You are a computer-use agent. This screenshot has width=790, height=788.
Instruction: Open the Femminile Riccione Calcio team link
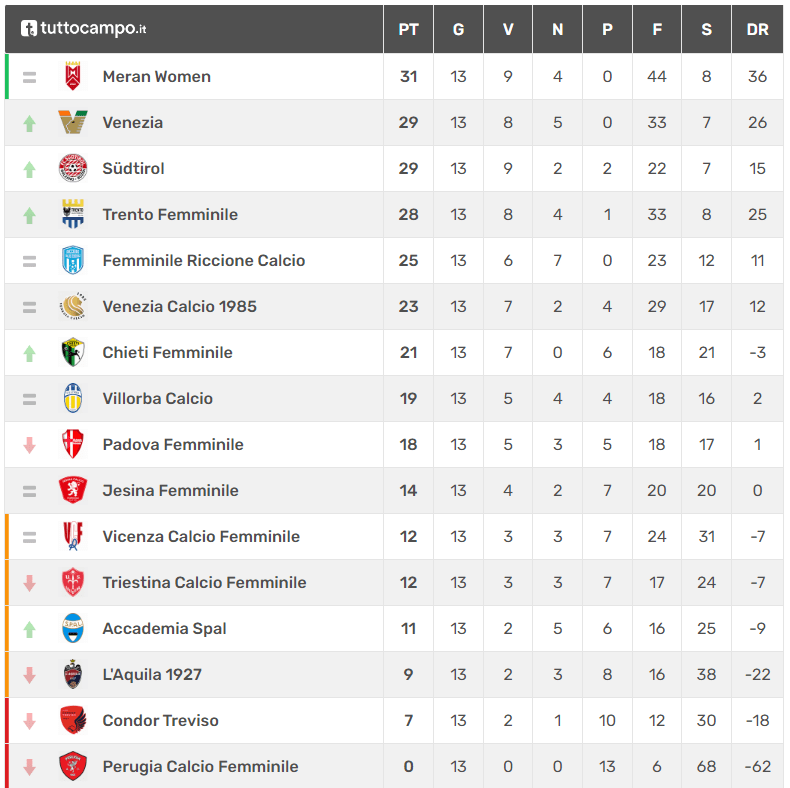(x=204, y=260)
